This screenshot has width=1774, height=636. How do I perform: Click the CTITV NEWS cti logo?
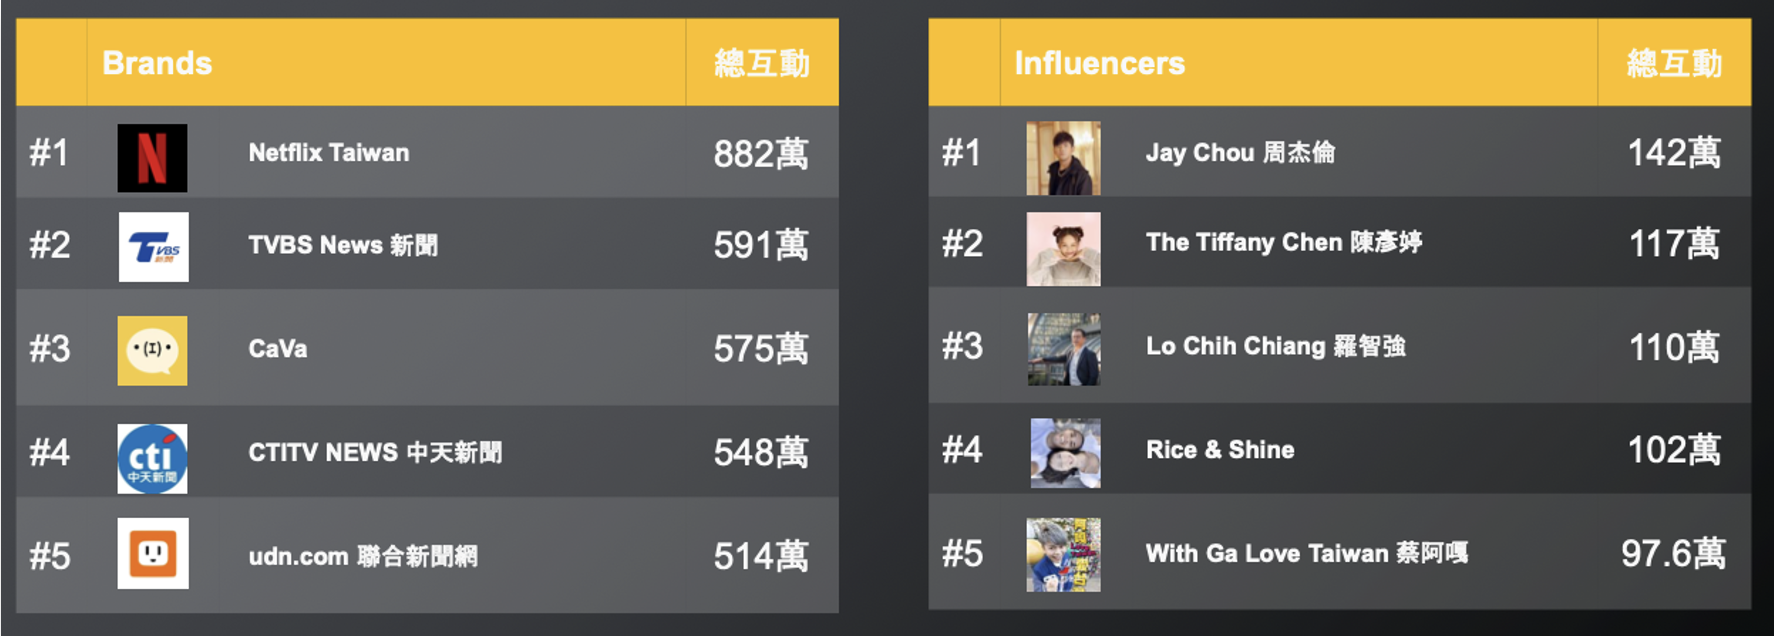tap(152, 458)
